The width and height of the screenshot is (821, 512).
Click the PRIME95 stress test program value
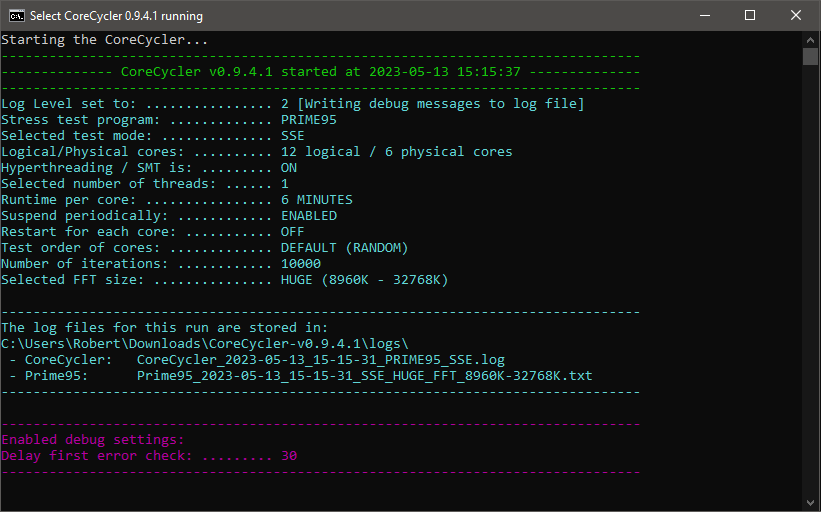[308, 120]
